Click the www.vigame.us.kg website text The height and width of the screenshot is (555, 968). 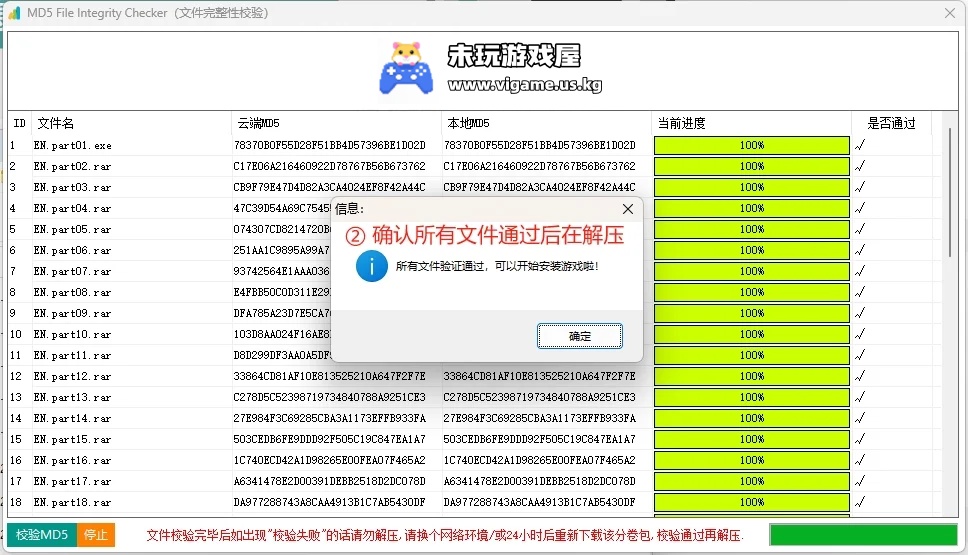[x=525, y=85]
